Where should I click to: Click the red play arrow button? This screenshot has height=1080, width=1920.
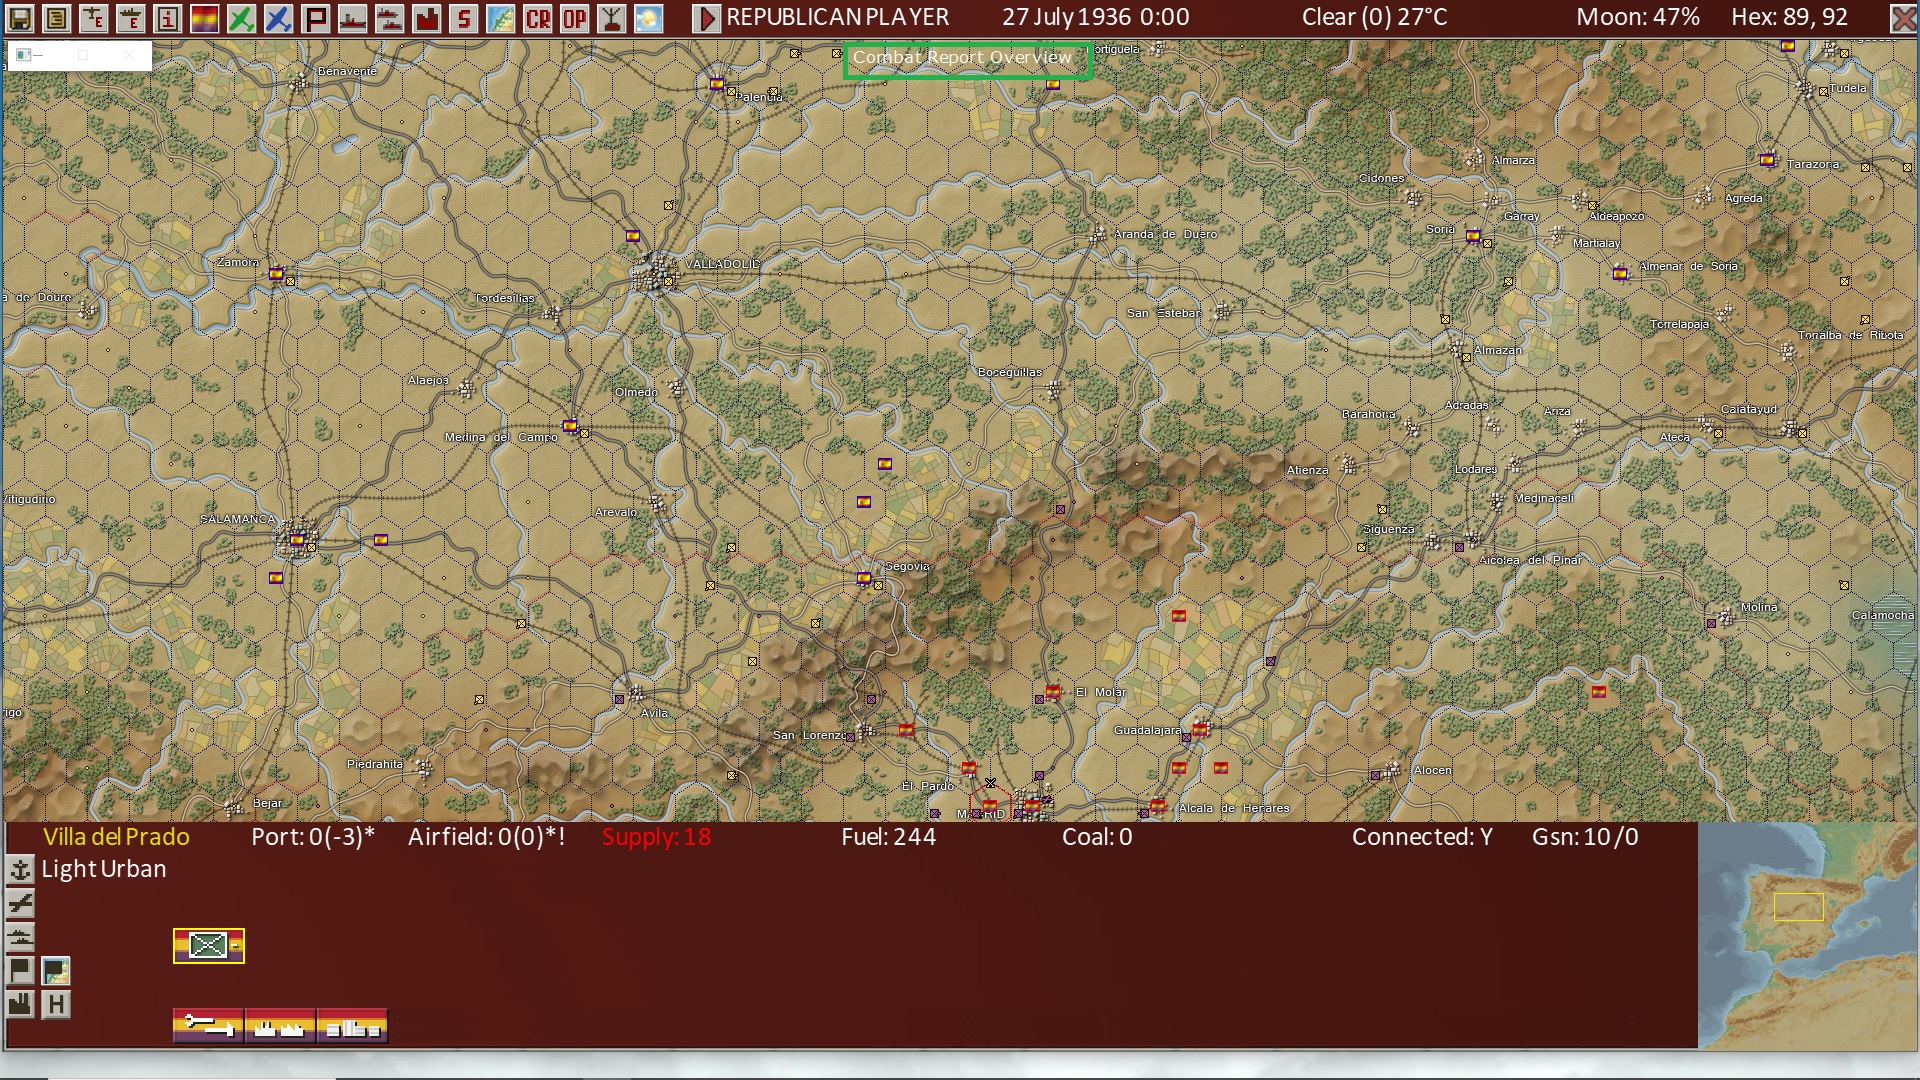[x=706, y=18]
